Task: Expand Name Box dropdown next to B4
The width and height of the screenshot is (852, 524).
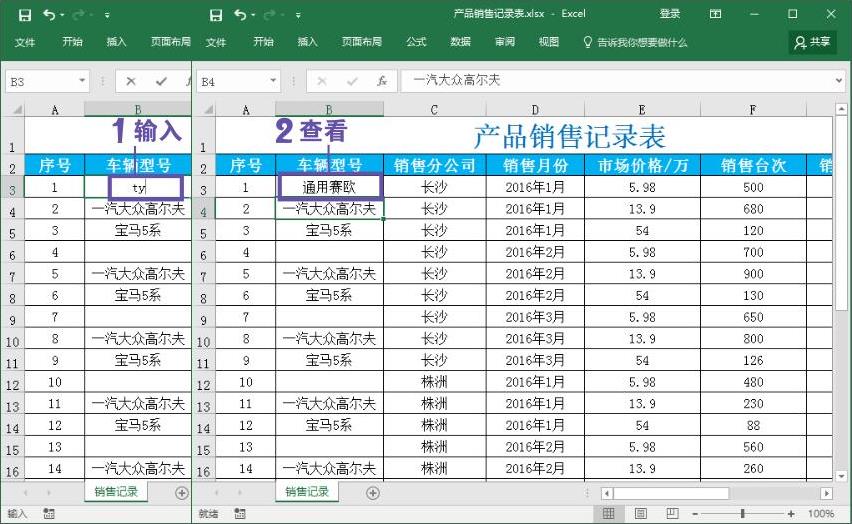Action: (x=273, y=81)
